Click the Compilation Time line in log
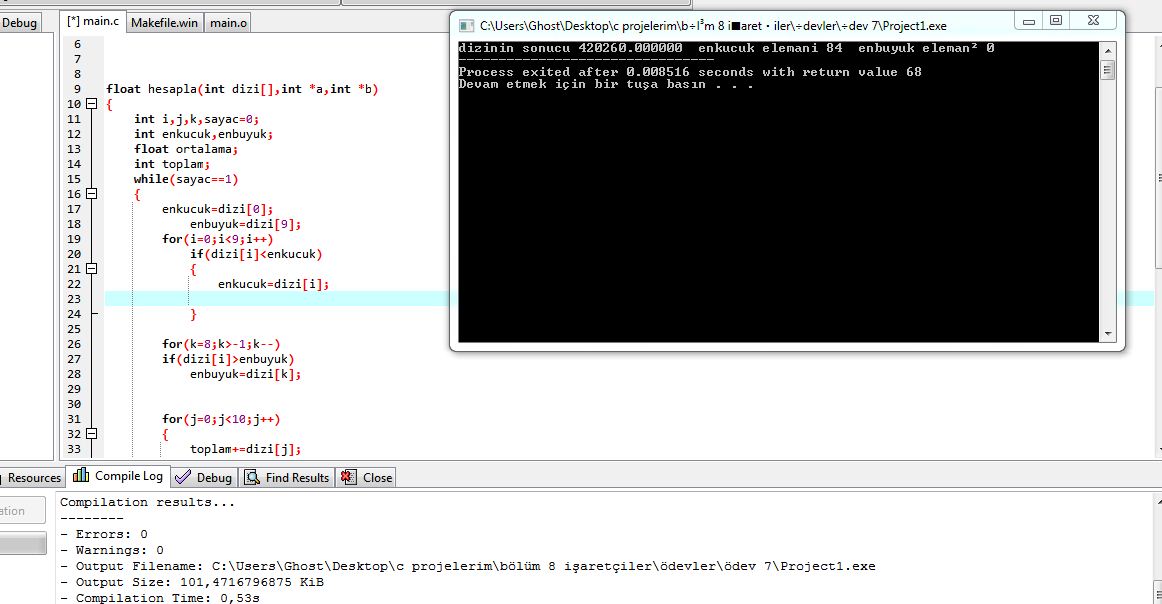1162x604 pixels. 160,598
